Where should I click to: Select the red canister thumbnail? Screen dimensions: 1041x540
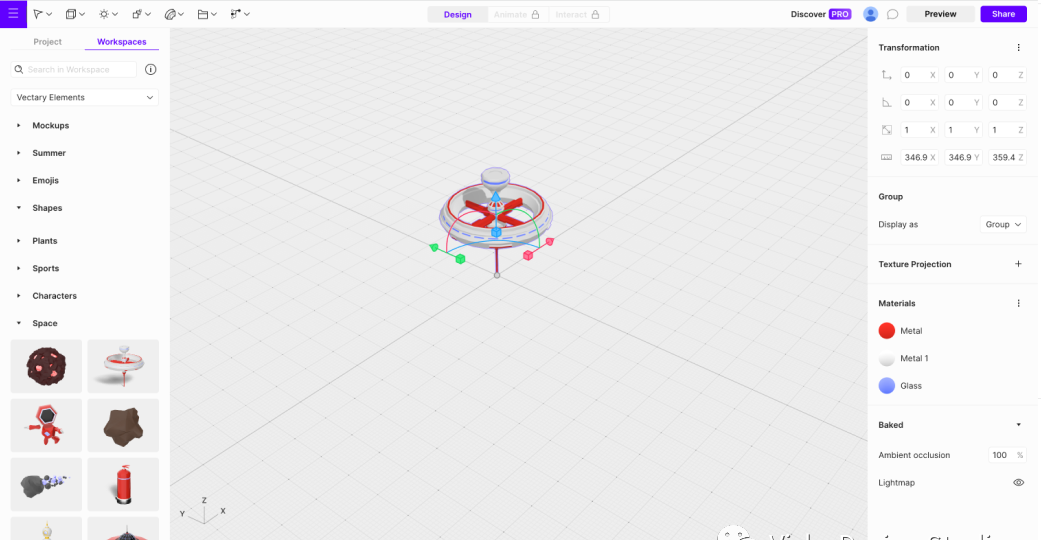(123, 484)
